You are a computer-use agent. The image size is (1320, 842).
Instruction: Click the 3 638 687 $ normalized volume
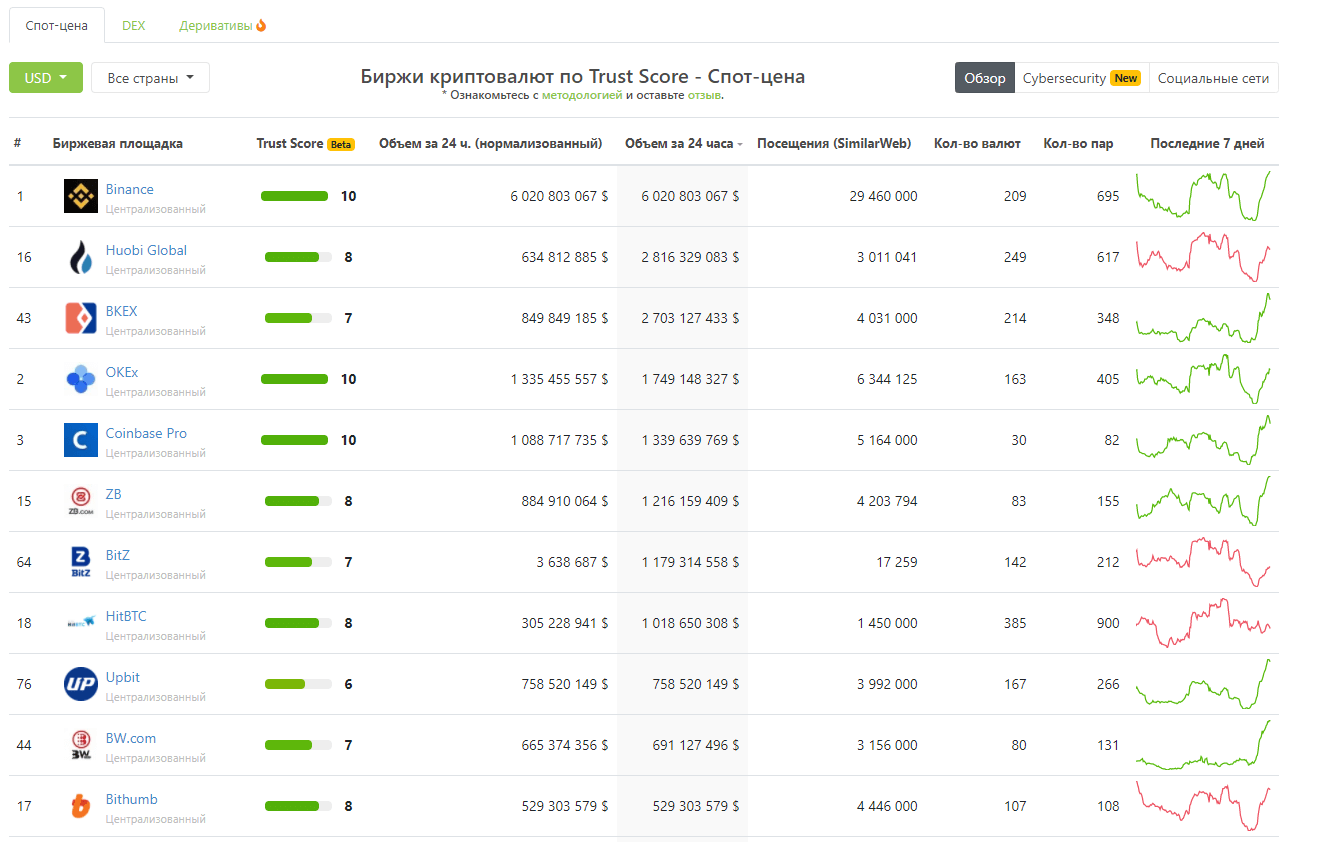pos(572,562)
